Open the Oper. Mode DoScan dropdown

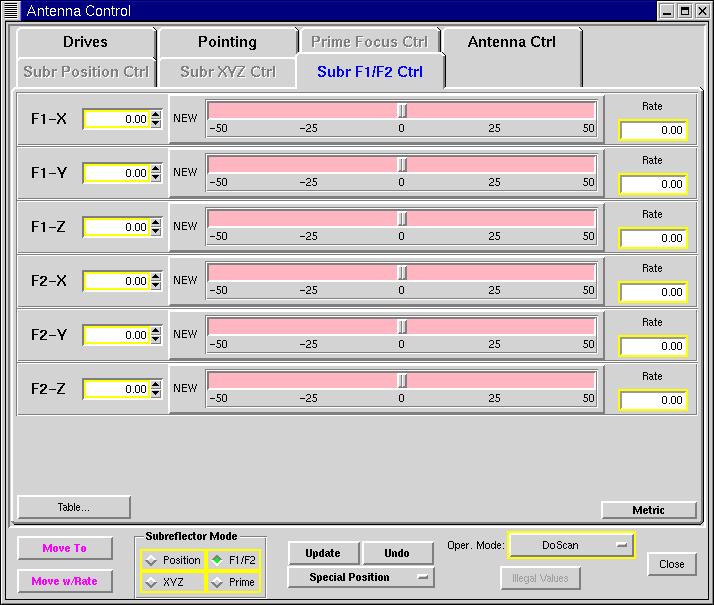coord(571,545)
